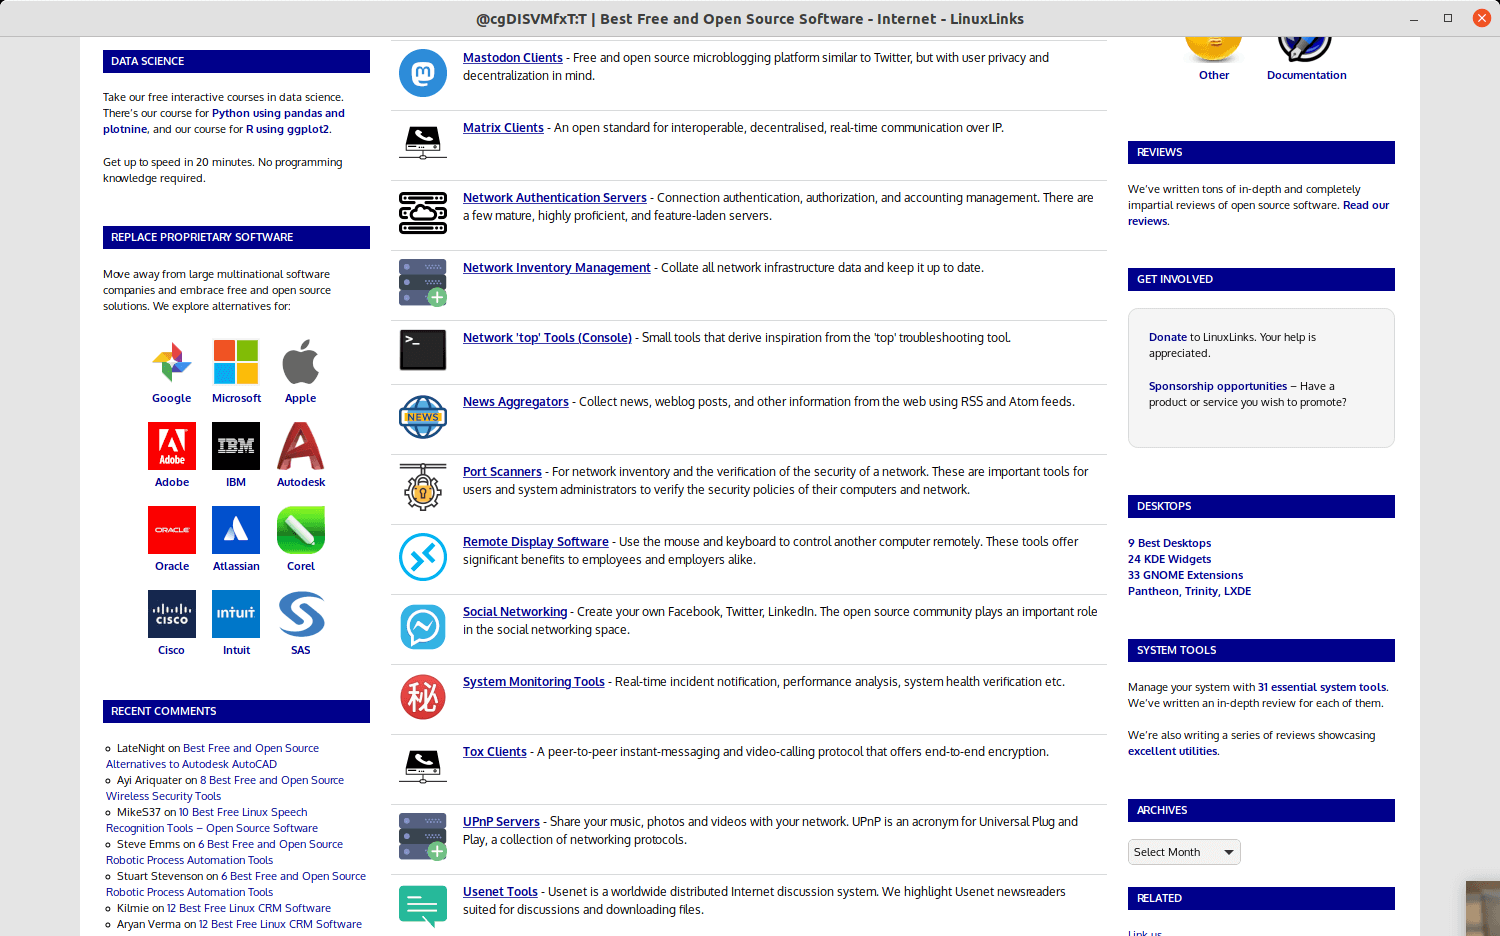The width and height of the screenshot is (1500, 936).
Task: Open the Network Authentication Servers icon
Action: 423,213
